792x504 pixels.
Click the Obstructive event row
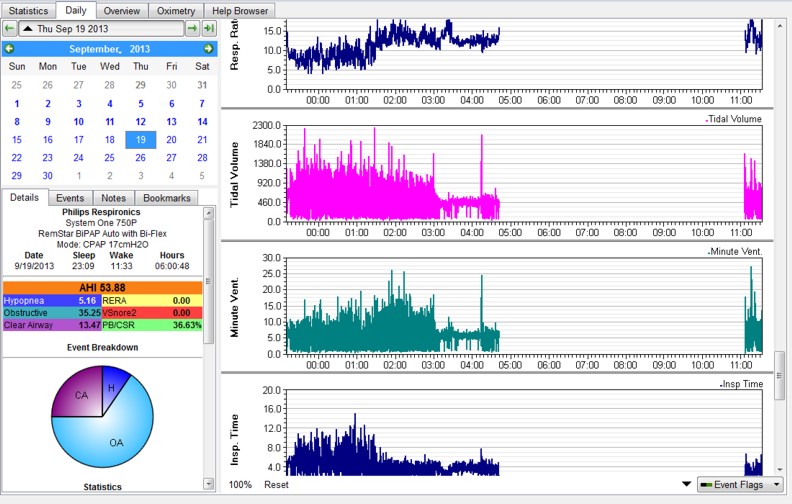[x=50, y=312]
